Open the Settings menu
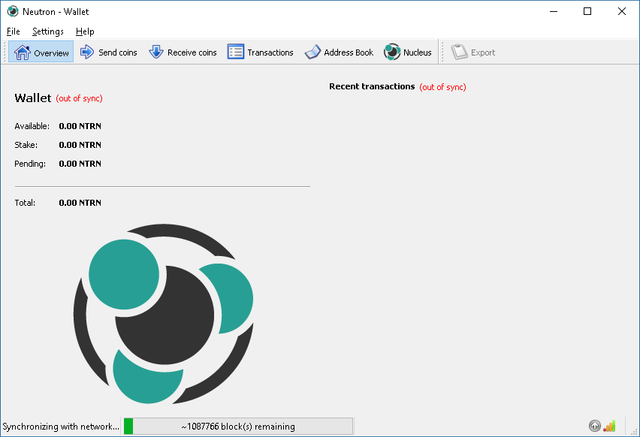This screenshot has width=640, height=437. click(x=48, y=31)
